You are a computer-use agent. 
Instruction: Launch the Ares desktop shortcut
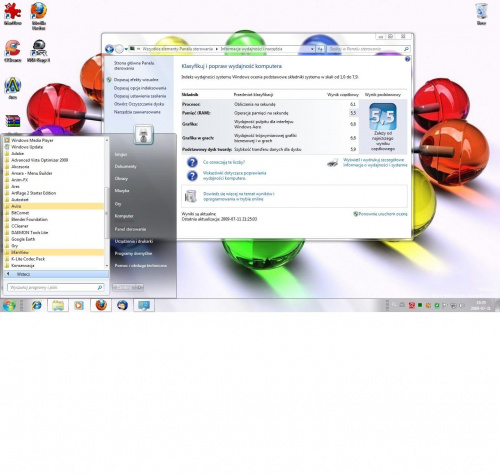point(13,88)
